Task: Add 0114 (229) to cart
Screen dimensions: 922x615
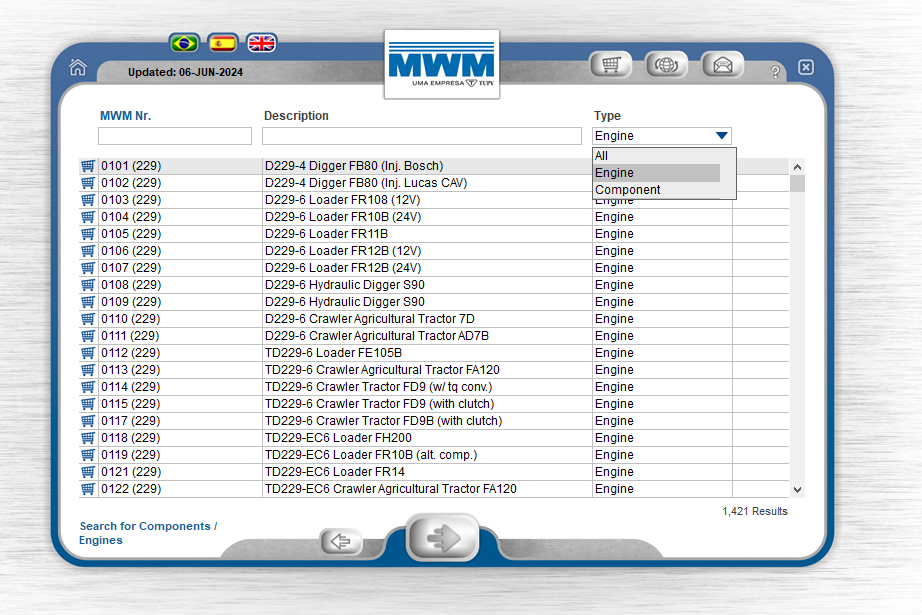Action: click(88, 387)
